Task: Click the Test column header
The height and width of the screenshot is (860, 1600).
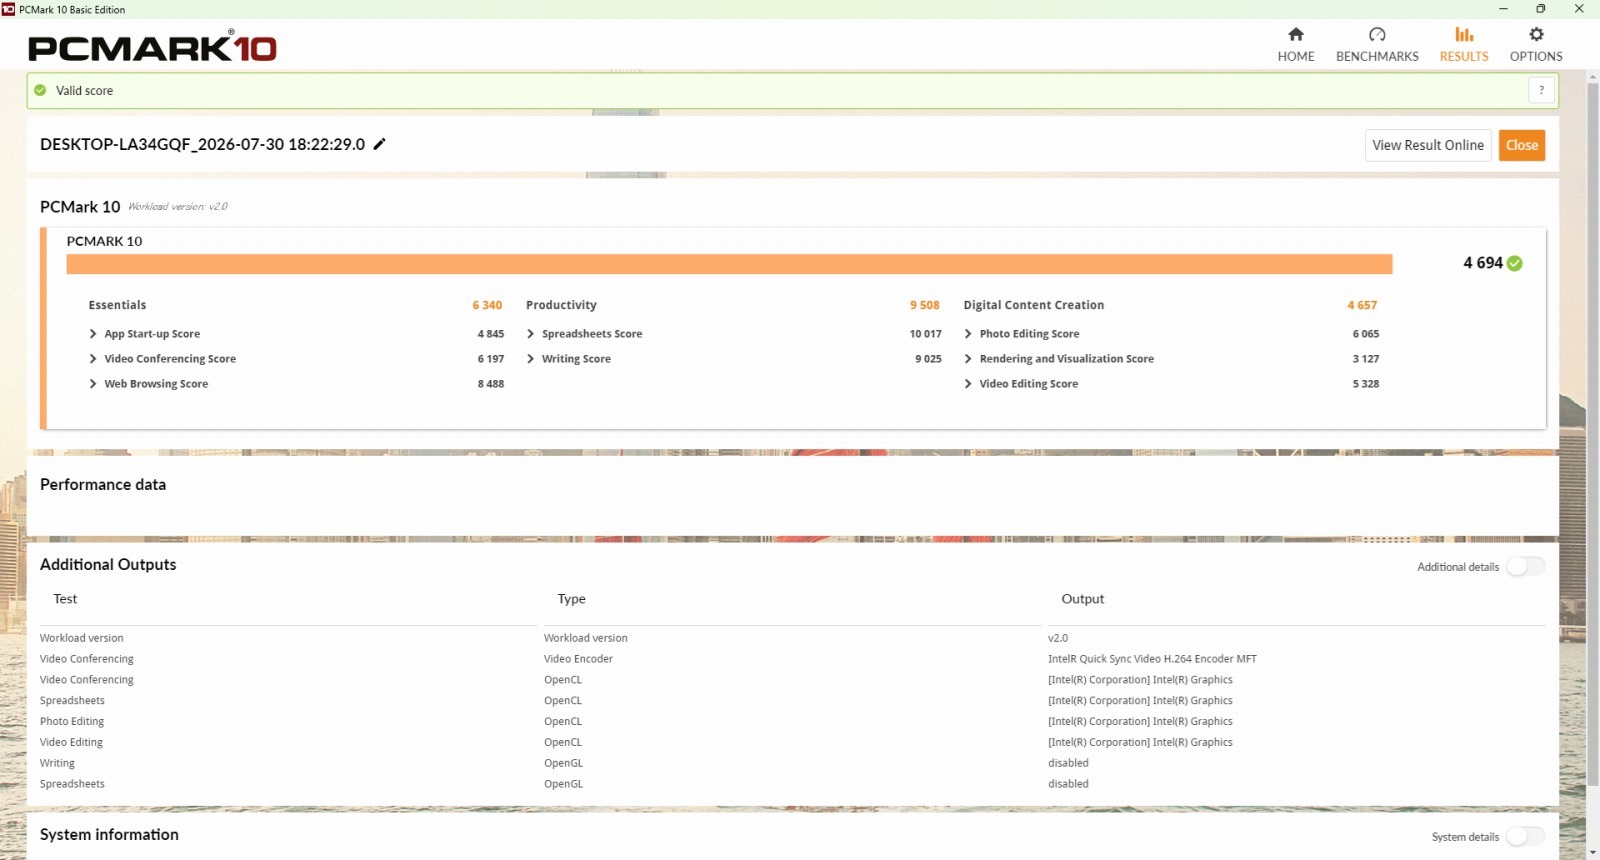Action: pyautogui.click(x=65, y=599)
